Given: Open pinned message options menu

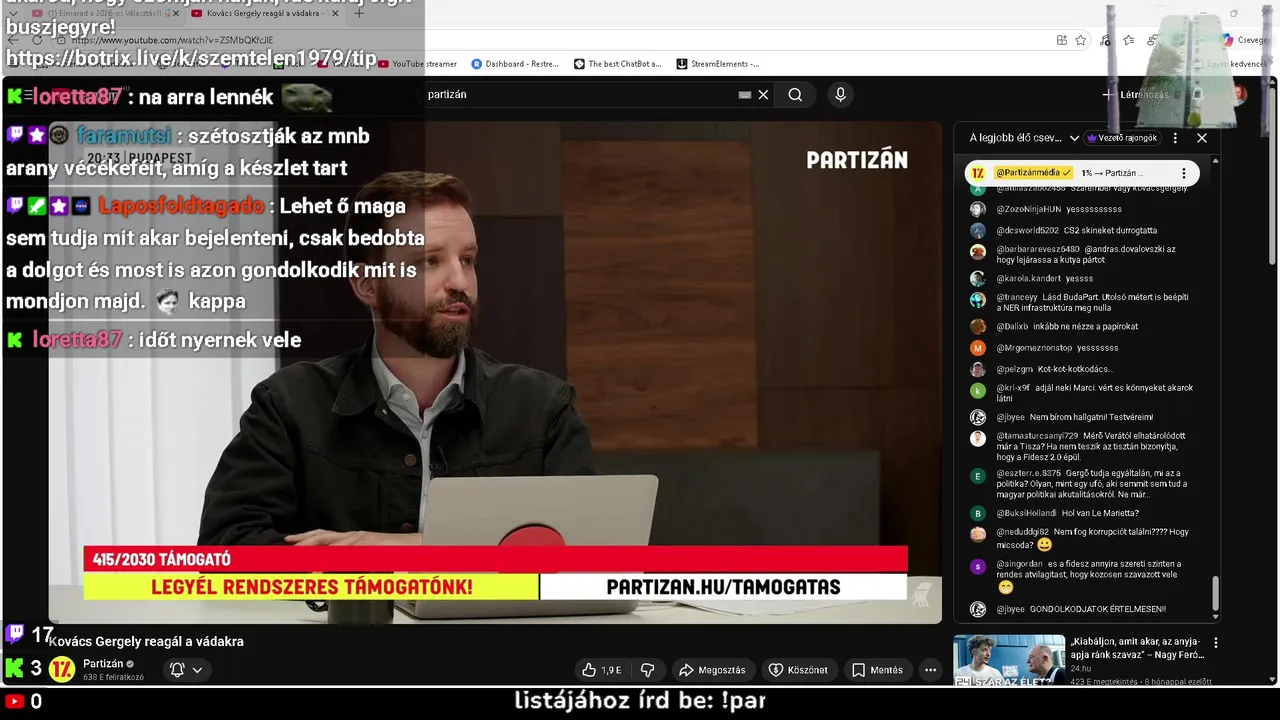Looking at the screenshot, I should (x=1184, y=173).
